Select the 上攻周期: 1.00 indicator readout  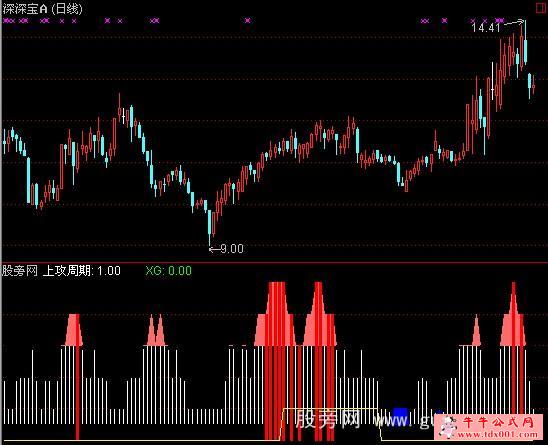81,271
